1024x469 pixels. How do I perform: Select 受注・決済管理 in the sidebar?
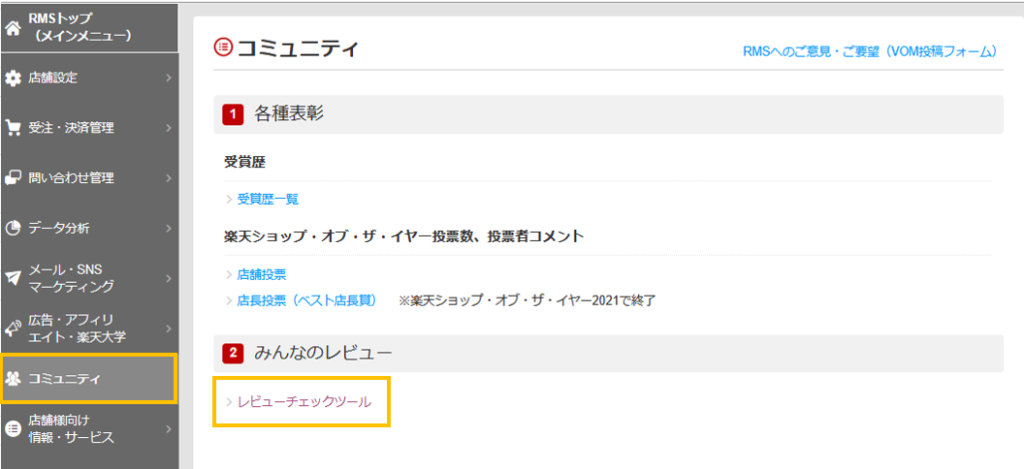pos(89,128)
